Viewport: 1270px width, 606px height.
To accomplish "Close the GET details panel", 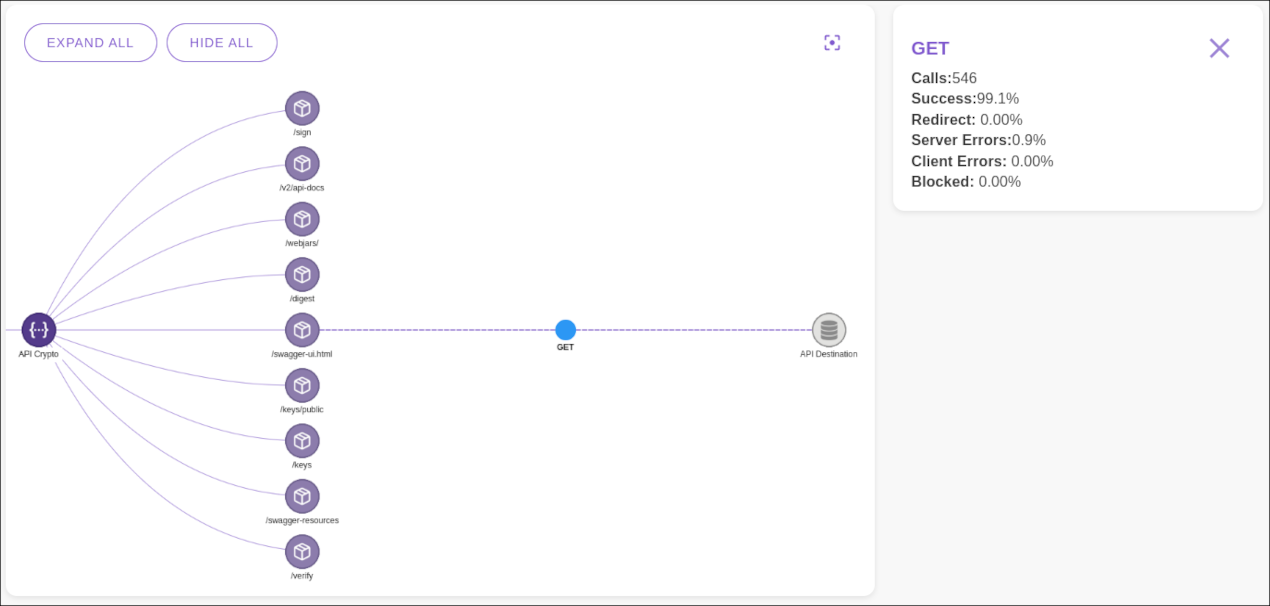I will 1219,48.
